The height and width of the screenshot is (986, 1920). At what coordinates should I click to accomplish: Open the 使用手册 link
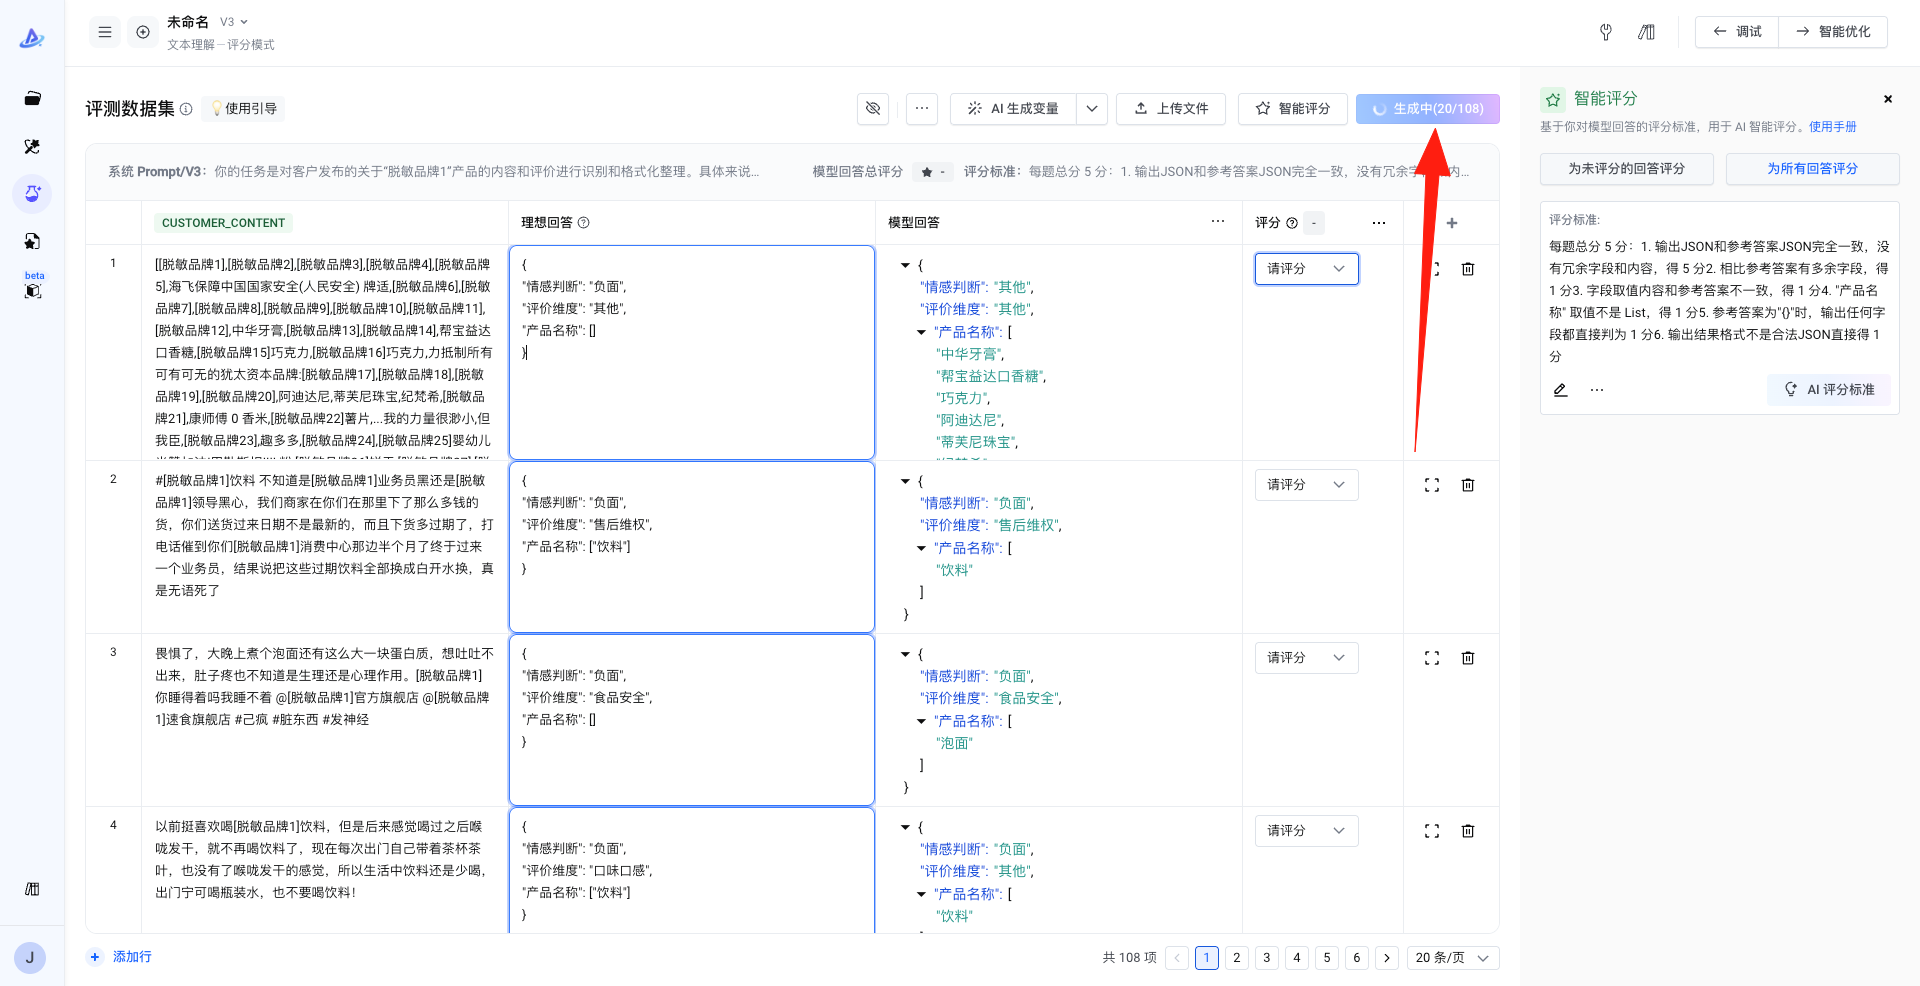pyautogui.click(x=1833, y=127)
